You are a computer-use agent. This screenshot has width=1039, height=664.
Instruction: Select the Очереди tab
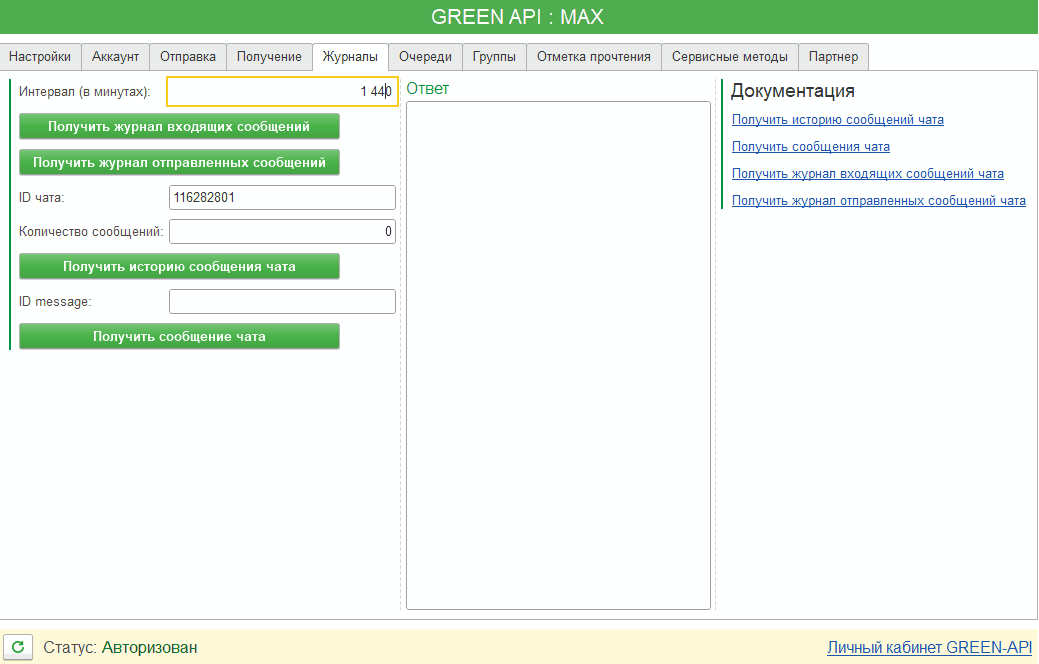(425, 57)
